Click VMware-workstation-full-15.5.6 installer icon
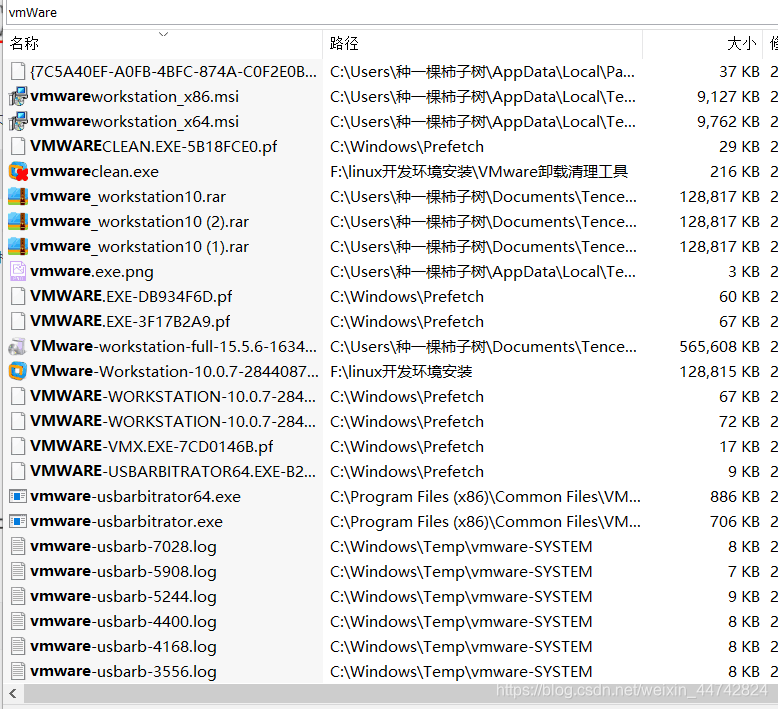778x709 pixels. (18, 346)
